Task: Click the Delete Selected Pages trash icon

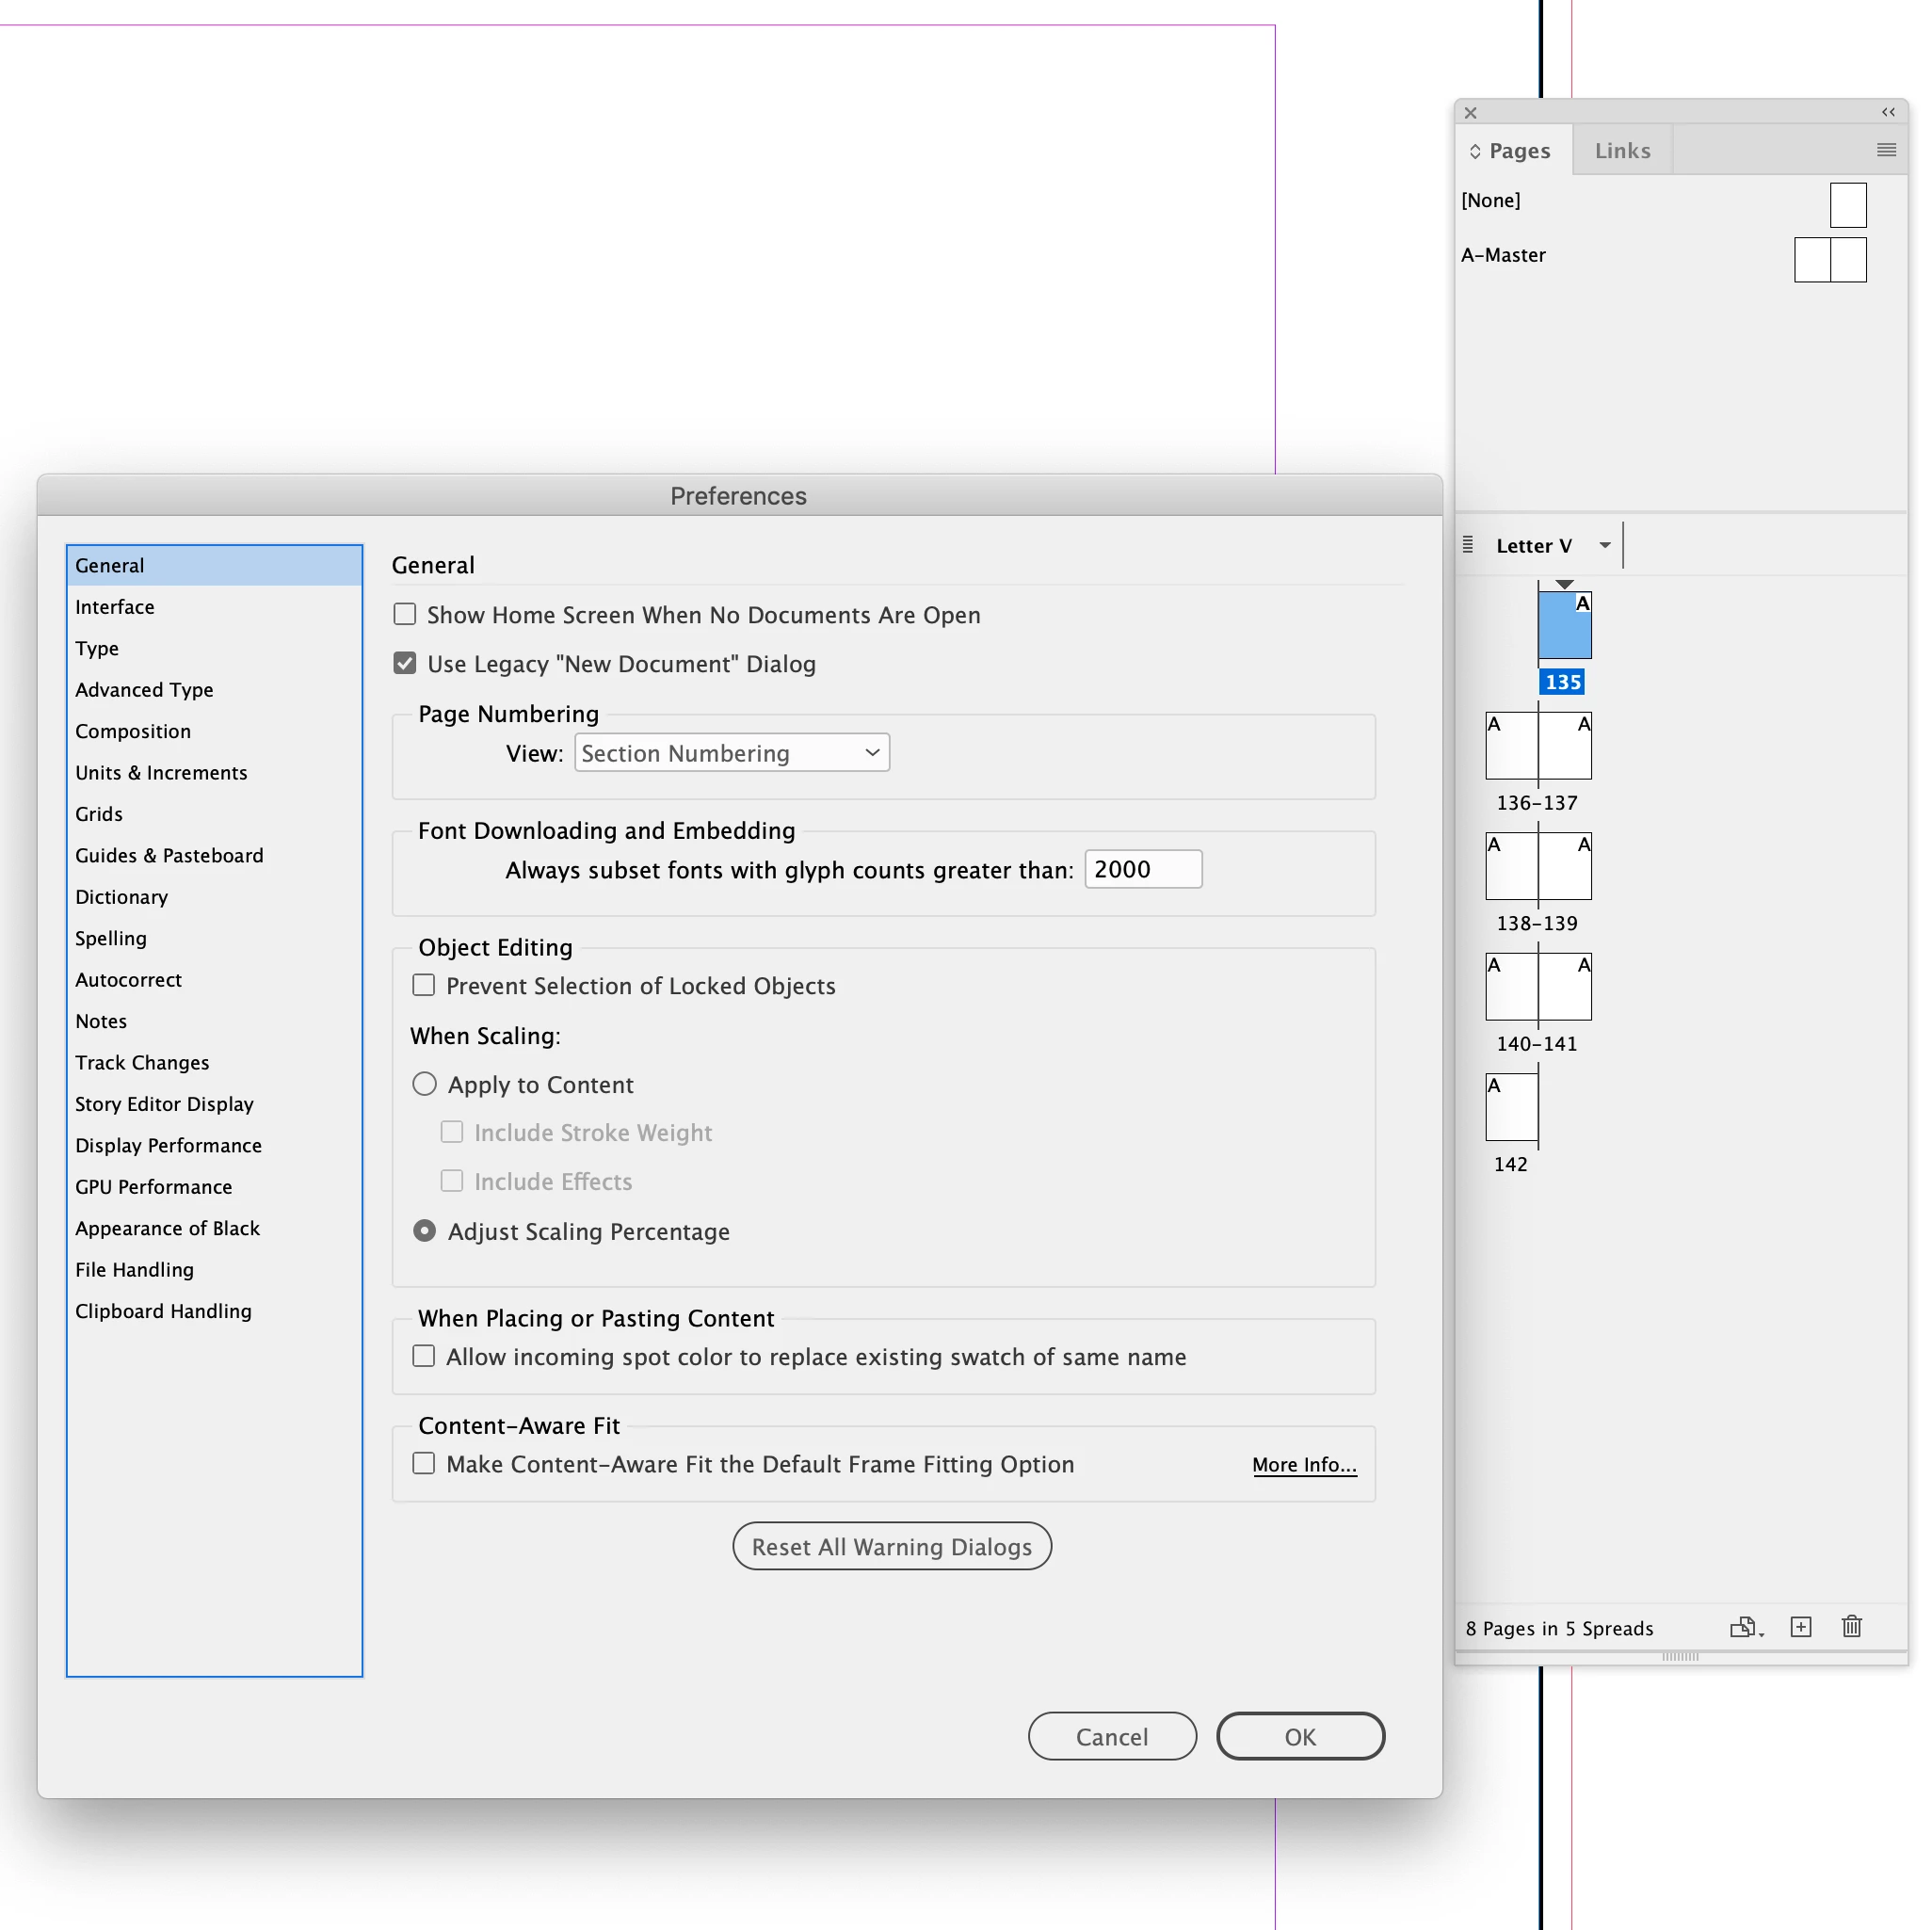Action: coord(1851,1627)
